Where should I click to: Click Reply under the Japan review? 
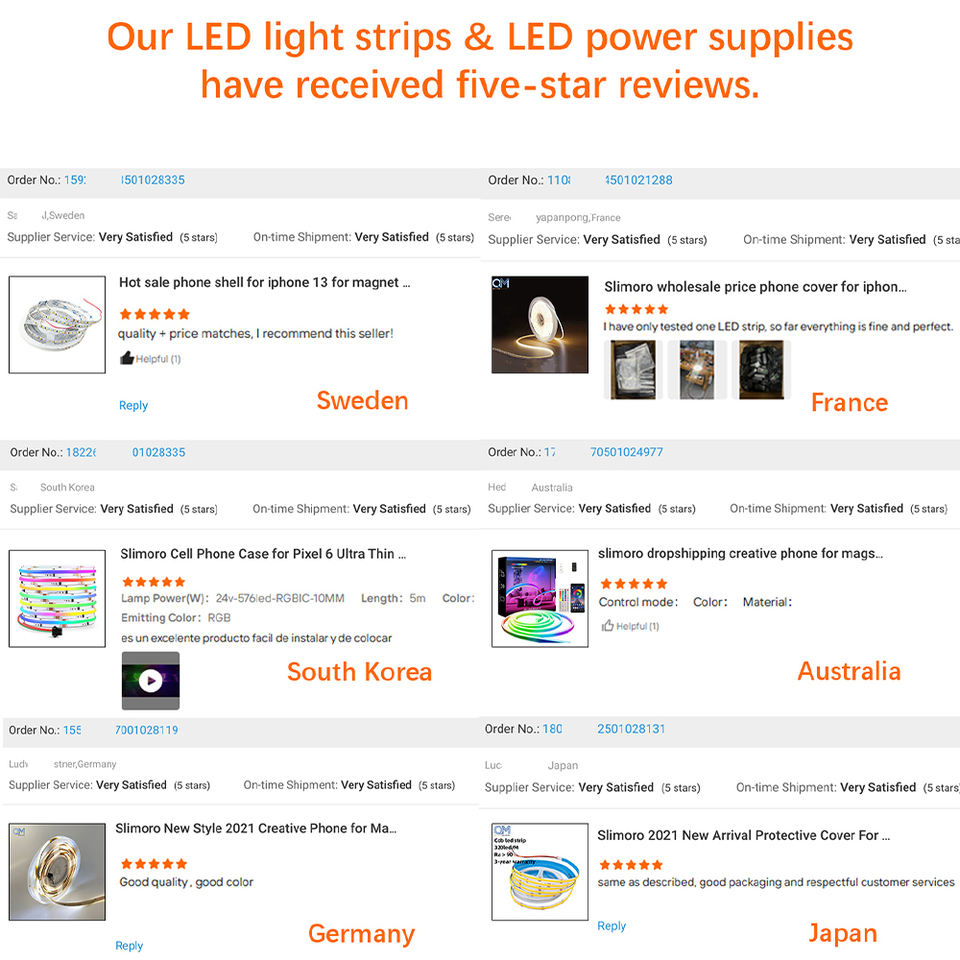click(612, 926)
